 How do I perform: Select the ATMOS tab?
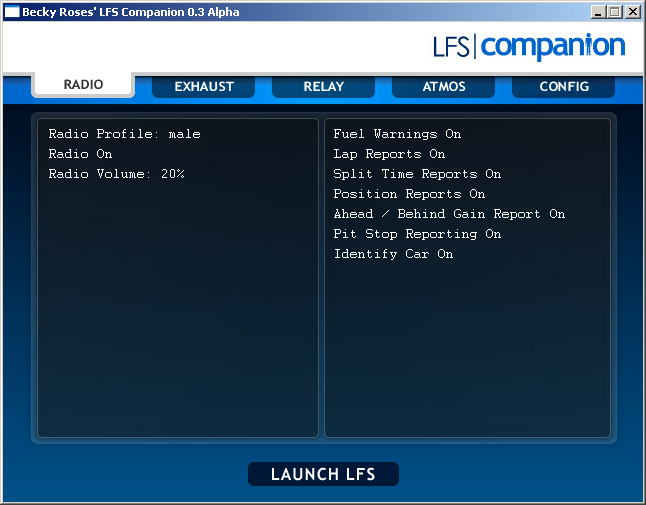coord(444,87)
